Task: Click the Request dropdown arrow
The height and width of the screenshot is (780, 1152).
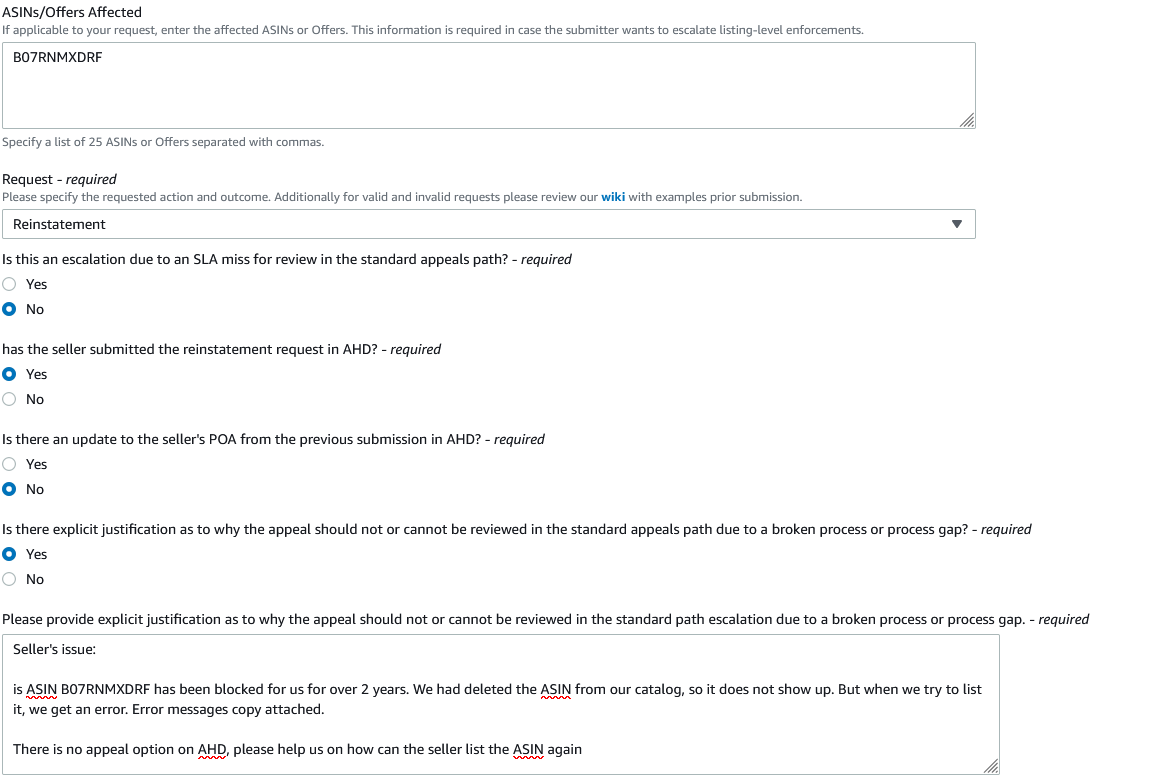Action: 957,224
